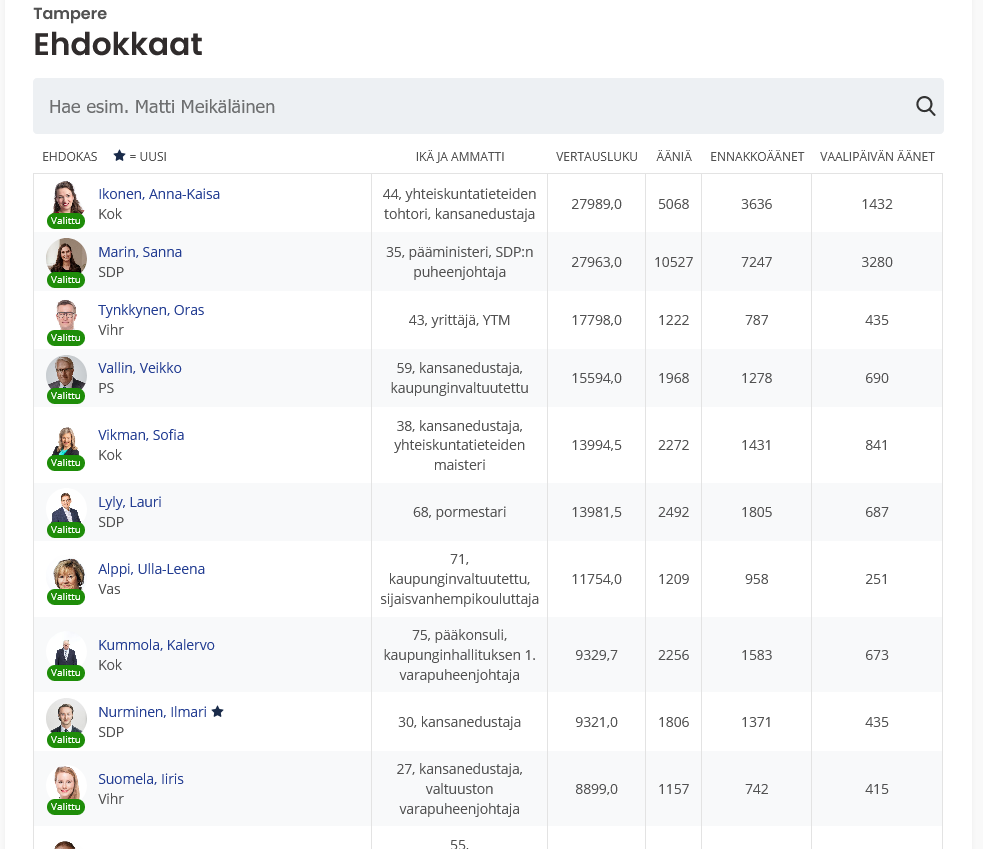Click the Valittu badge under Lauri Lyly

tap(66, 530)
